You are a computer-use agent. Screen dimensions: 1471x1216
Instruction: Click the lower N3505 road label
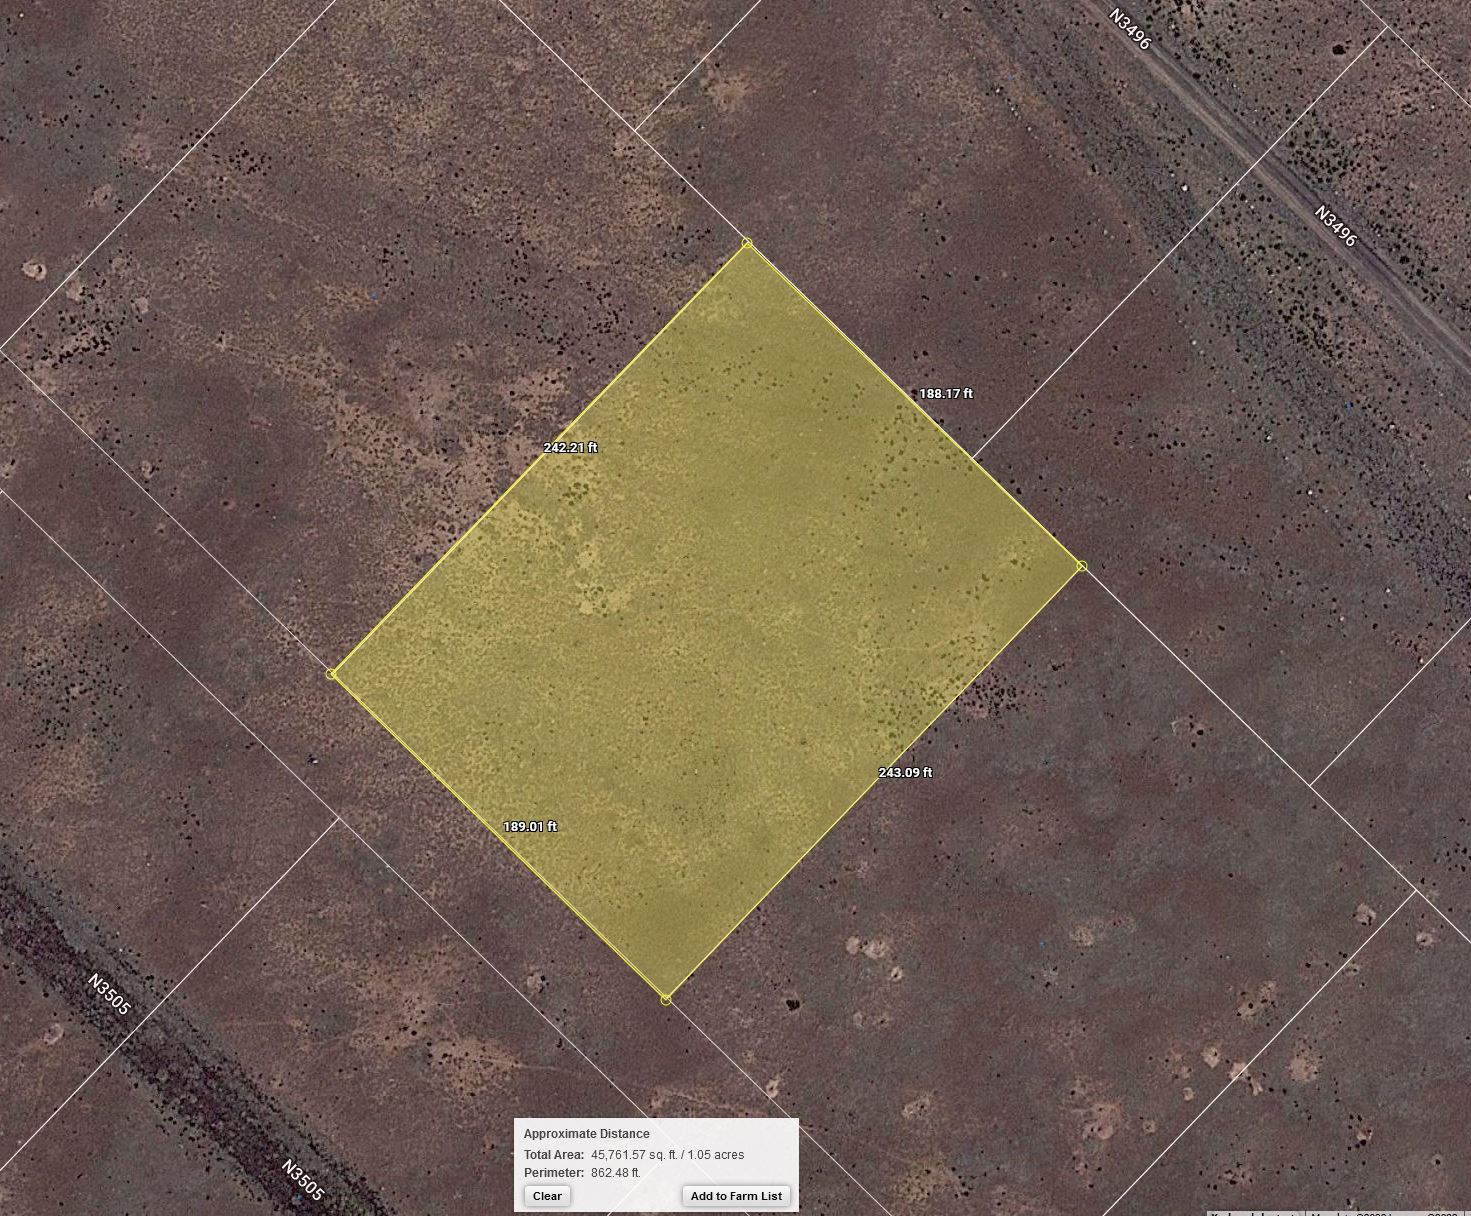[303, 1180]
